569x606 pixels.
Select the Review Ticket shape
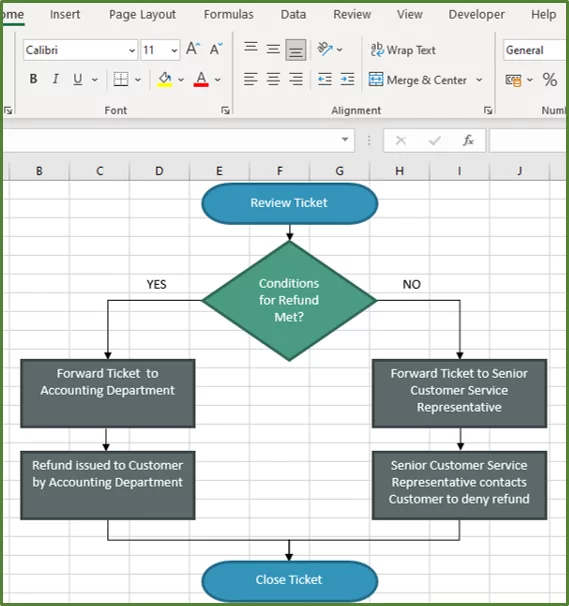pos(290,203)
